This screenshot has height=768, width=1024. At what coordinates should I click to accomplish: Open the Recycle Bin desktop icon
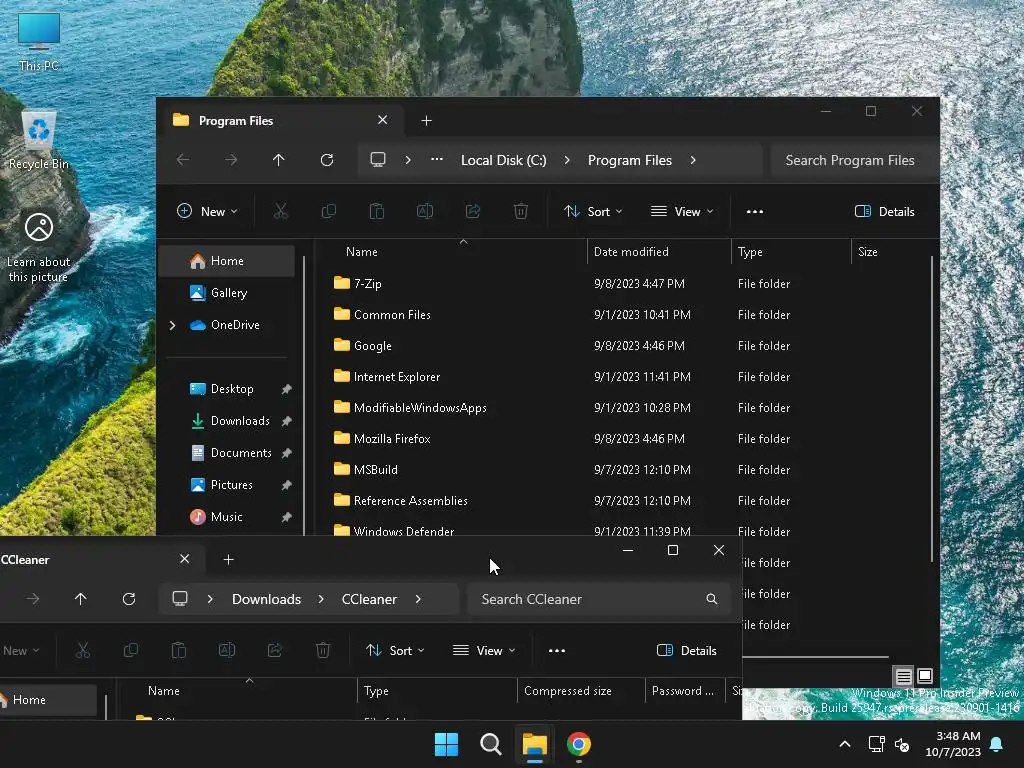39,140
